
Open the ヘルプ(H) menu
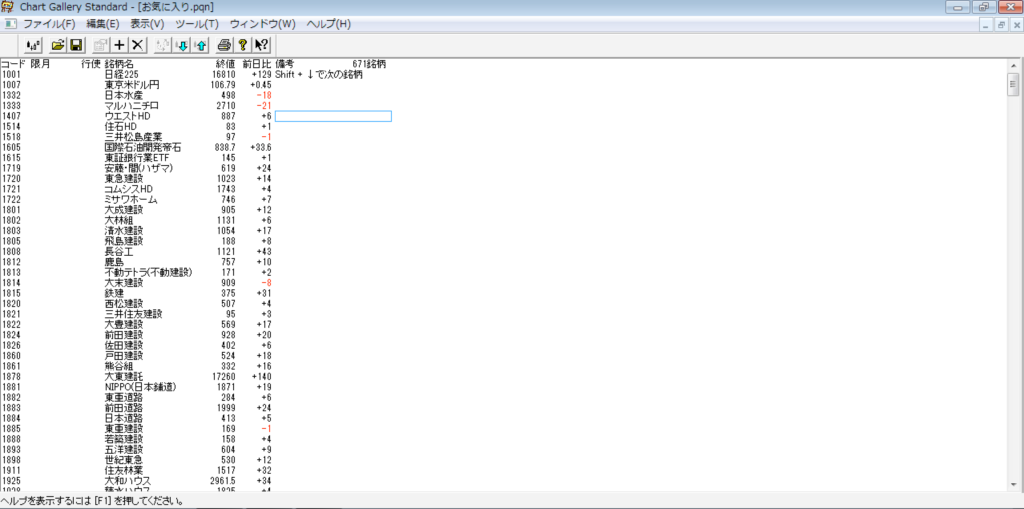pyautogui.click(x=328, y=24)
